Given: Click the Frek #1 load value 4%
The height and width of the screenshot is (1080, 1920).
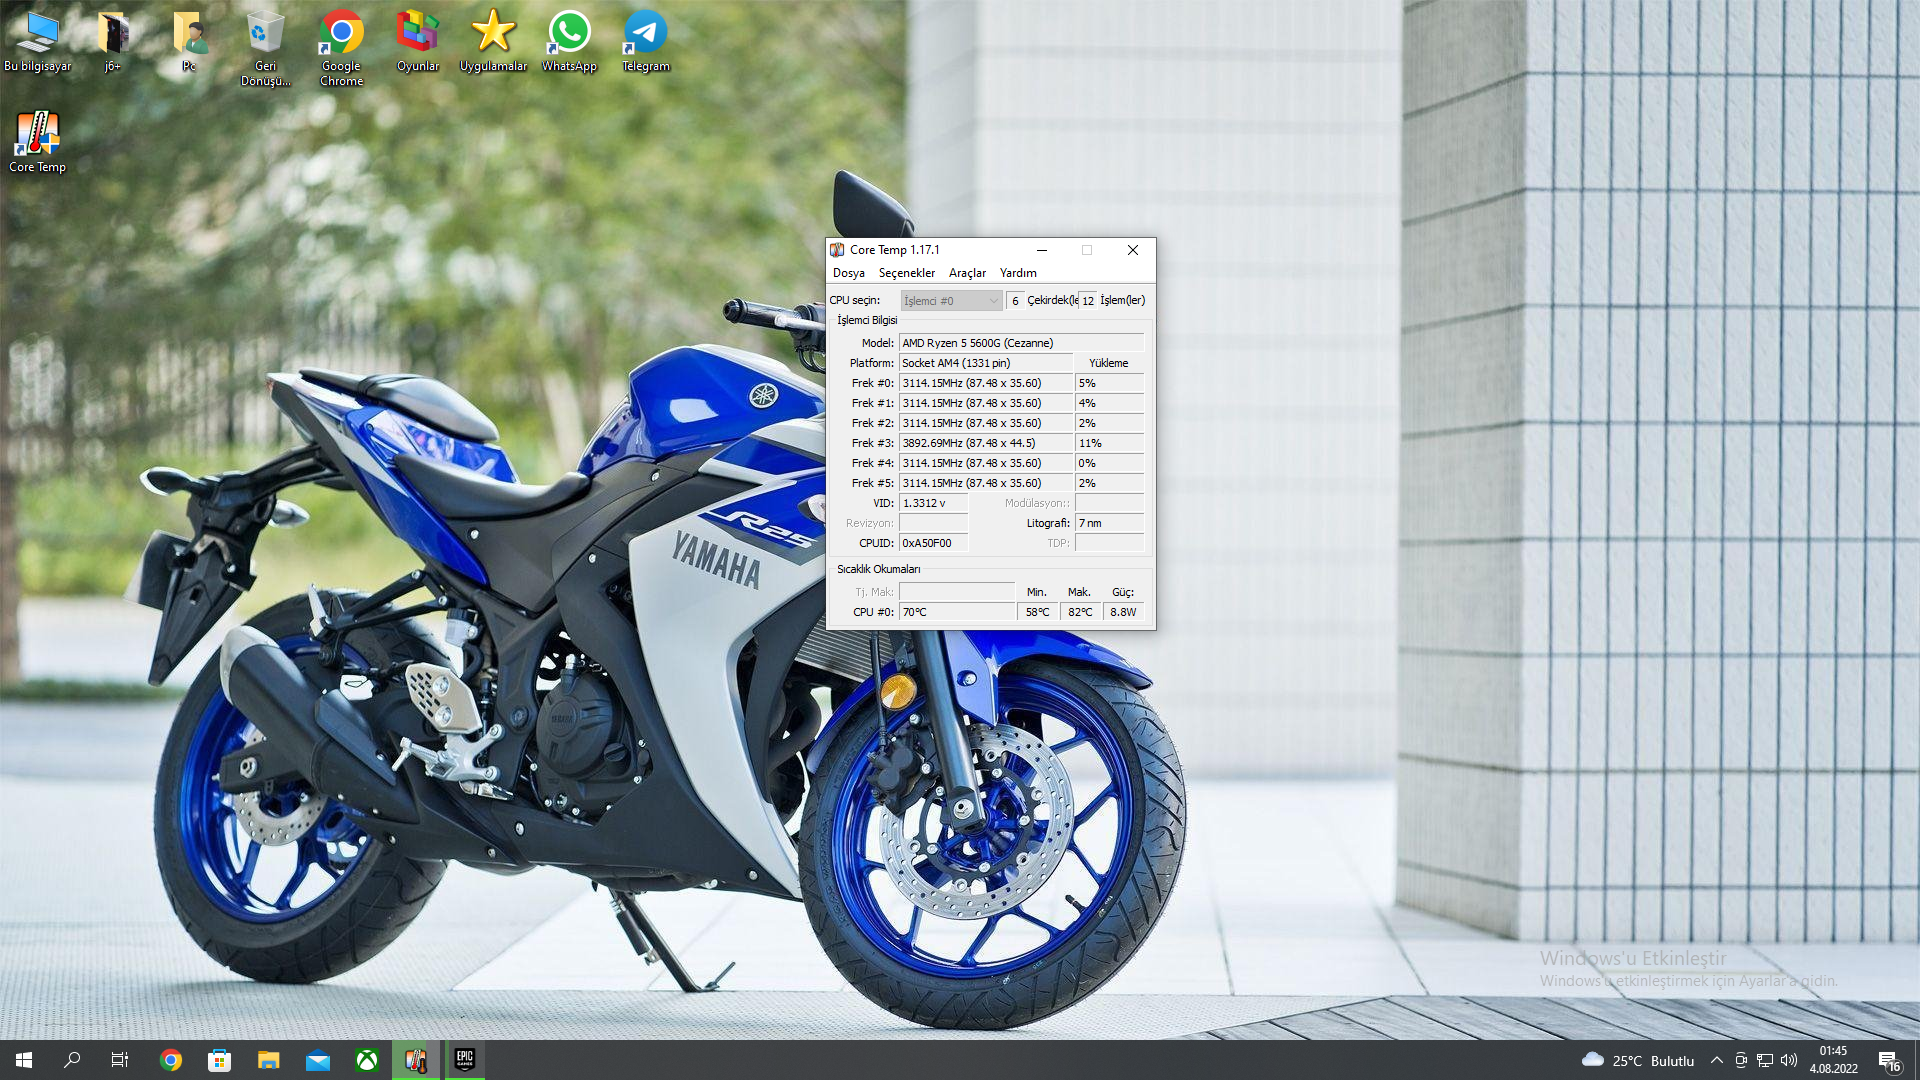Looking at the screenshot, I should [x=1109, y=403].
